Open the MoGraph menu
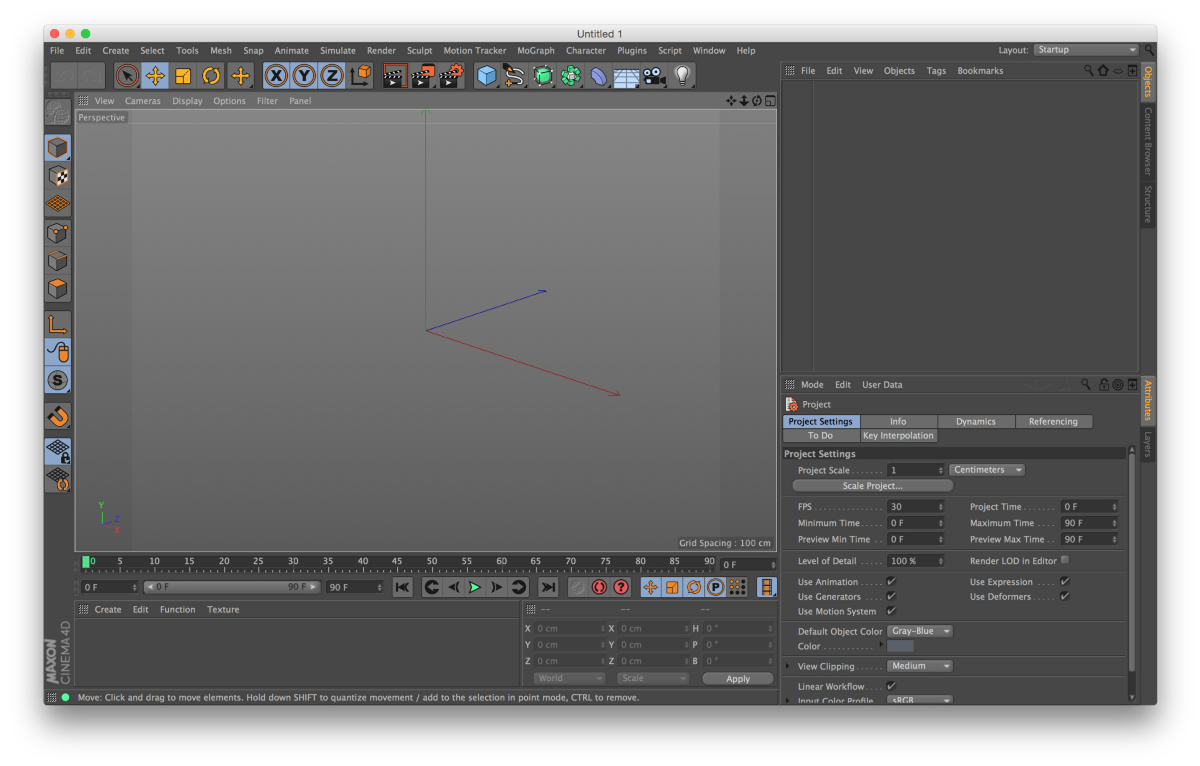This screenshot has height=766, width=1200. coord(535,50)
